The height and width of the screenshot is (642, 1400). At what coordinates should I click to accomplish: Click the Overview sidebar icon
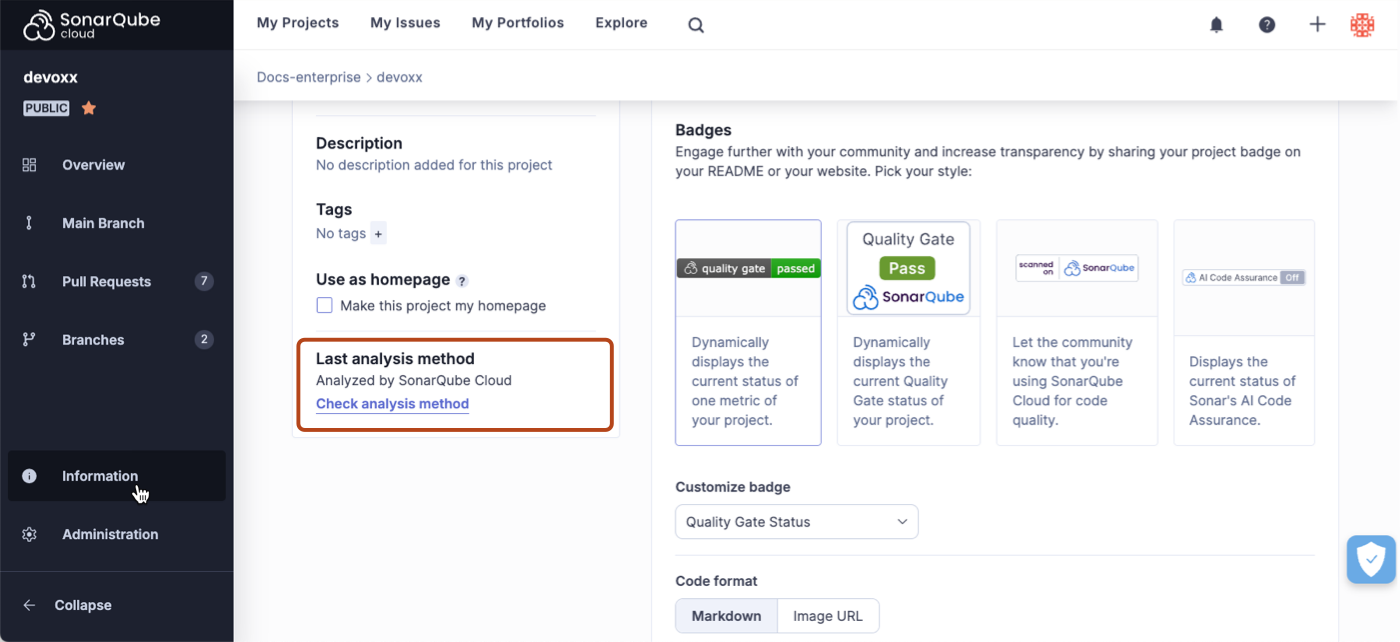(x=29, y=165)
